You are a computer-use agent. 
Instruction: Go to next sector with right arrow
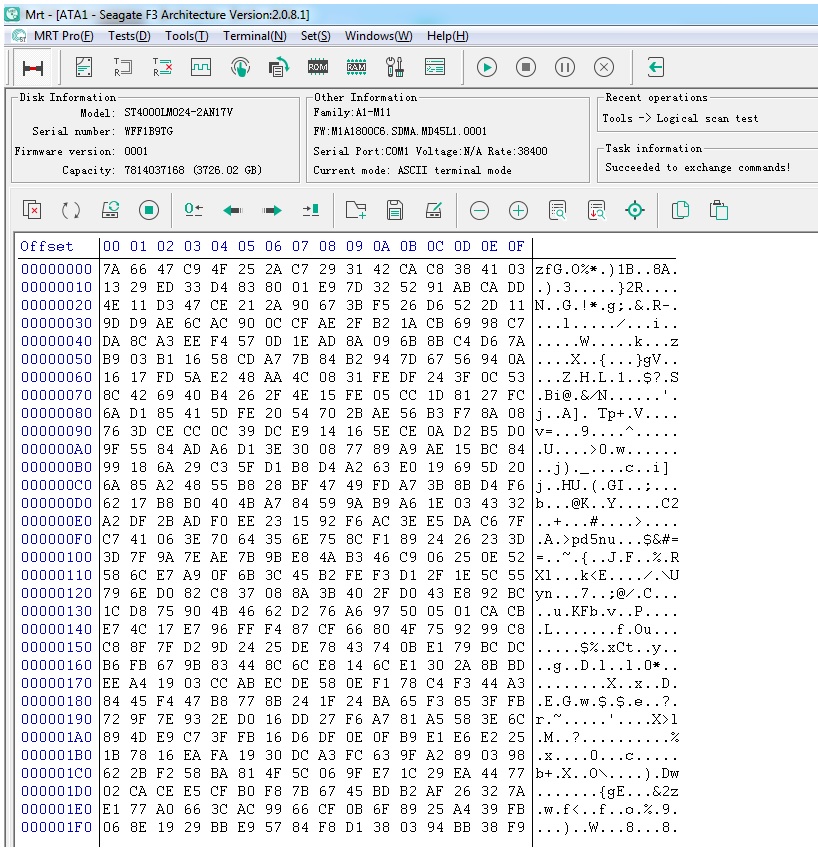(x=272, y=210)
